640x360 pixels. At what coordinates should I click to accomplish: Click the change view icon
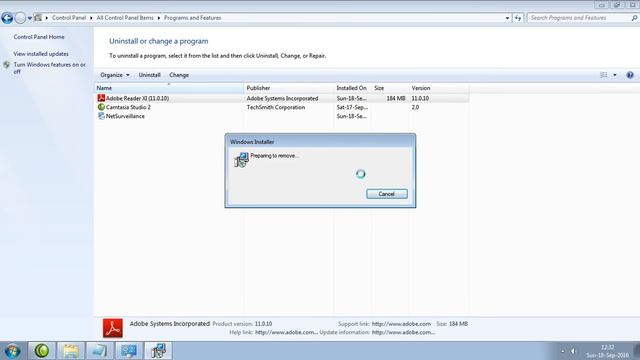(x=604, y=75)
